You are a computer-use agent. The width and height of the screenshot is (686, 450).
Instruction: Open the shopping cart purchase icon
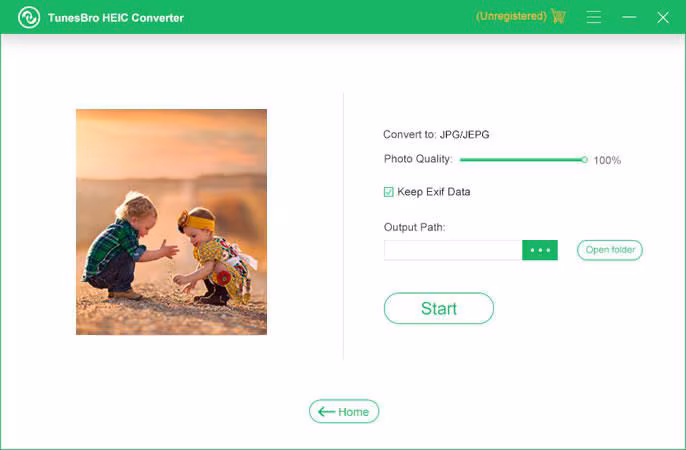point(559,16)
